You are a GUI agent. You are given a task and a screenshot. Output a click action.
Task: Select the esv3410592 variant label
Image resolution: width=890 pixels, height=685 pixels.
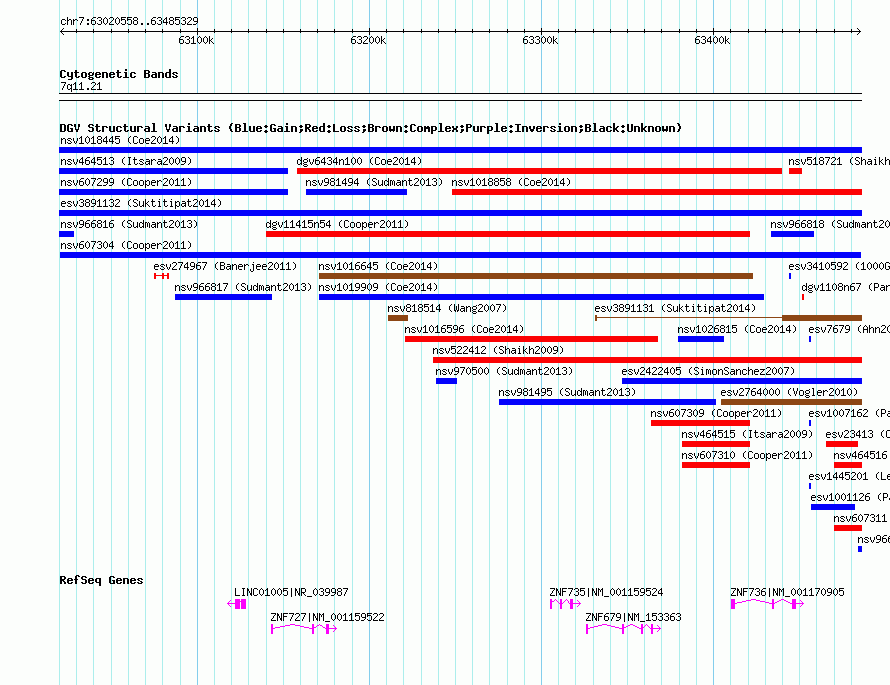pyautogui.click(x=839, y=266)
